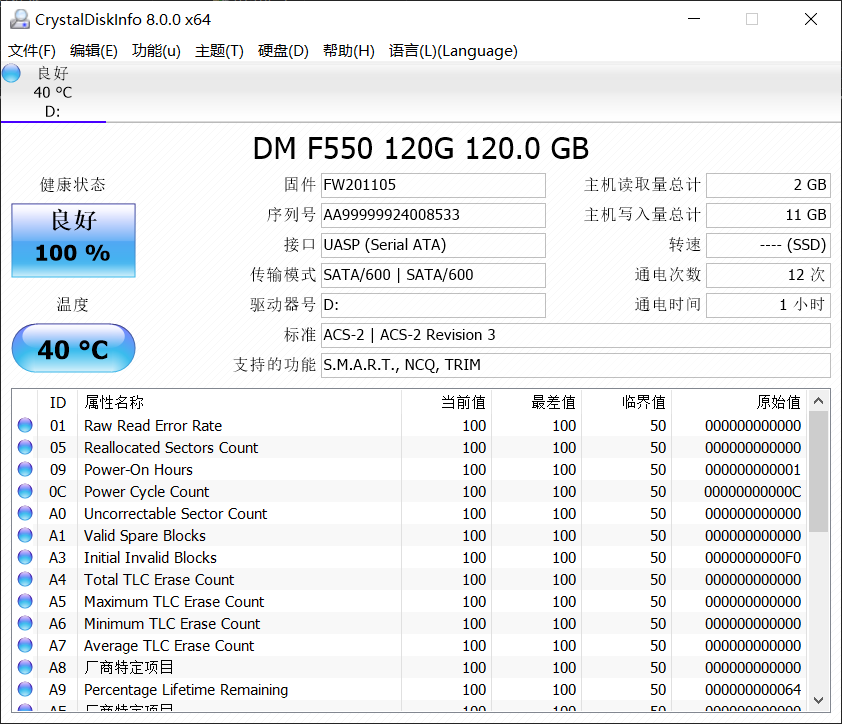842x724 pixels.
Task: Click the 良好 100 % health status button
Action: pos(74,240)
